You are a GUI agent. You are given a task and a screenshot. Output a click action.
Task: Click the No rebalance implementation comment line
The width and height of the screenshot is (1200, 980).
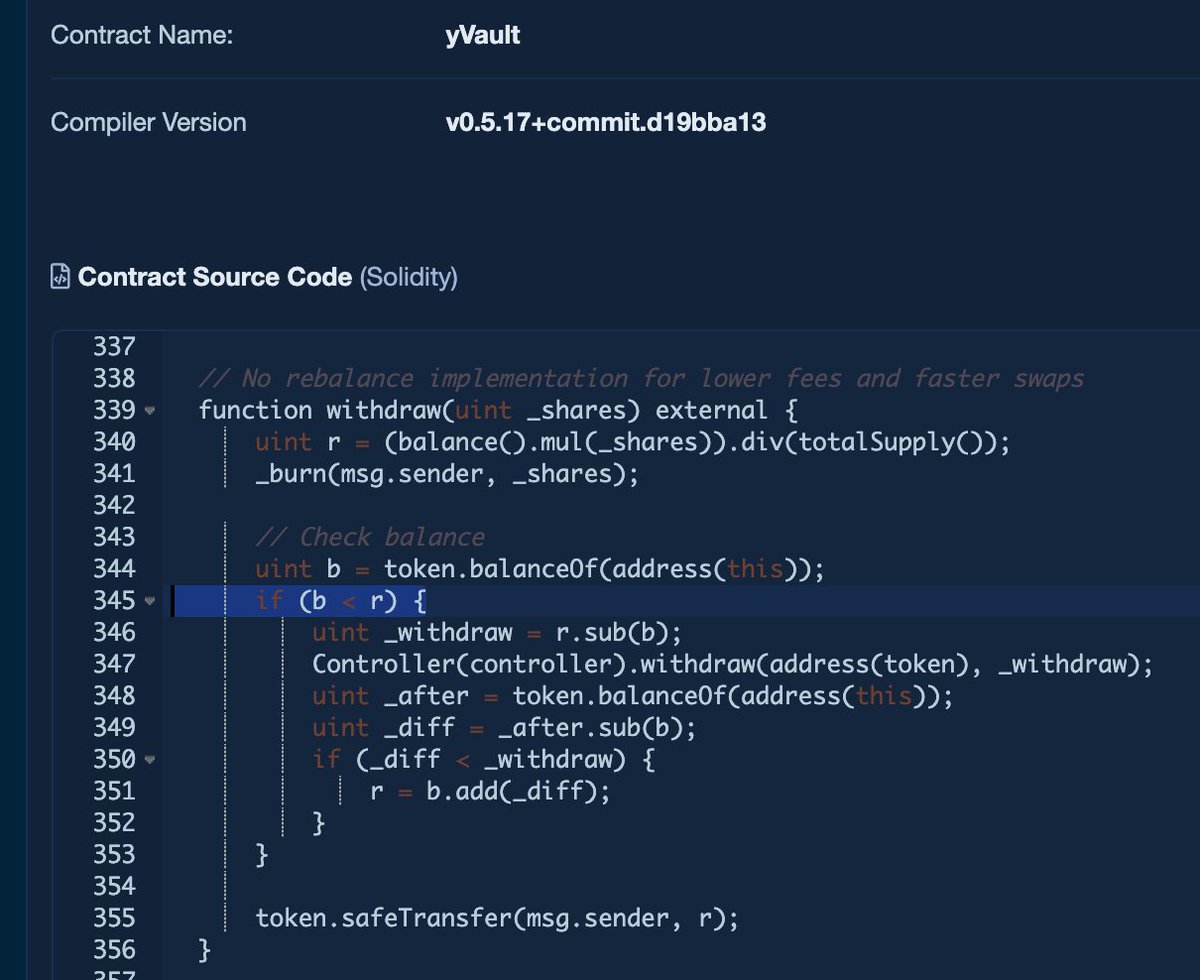click(641, 378)
